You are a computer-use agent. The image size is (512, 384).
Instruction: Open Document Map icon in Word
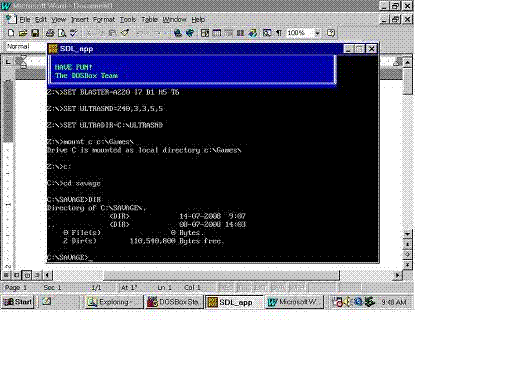(267, 33)
